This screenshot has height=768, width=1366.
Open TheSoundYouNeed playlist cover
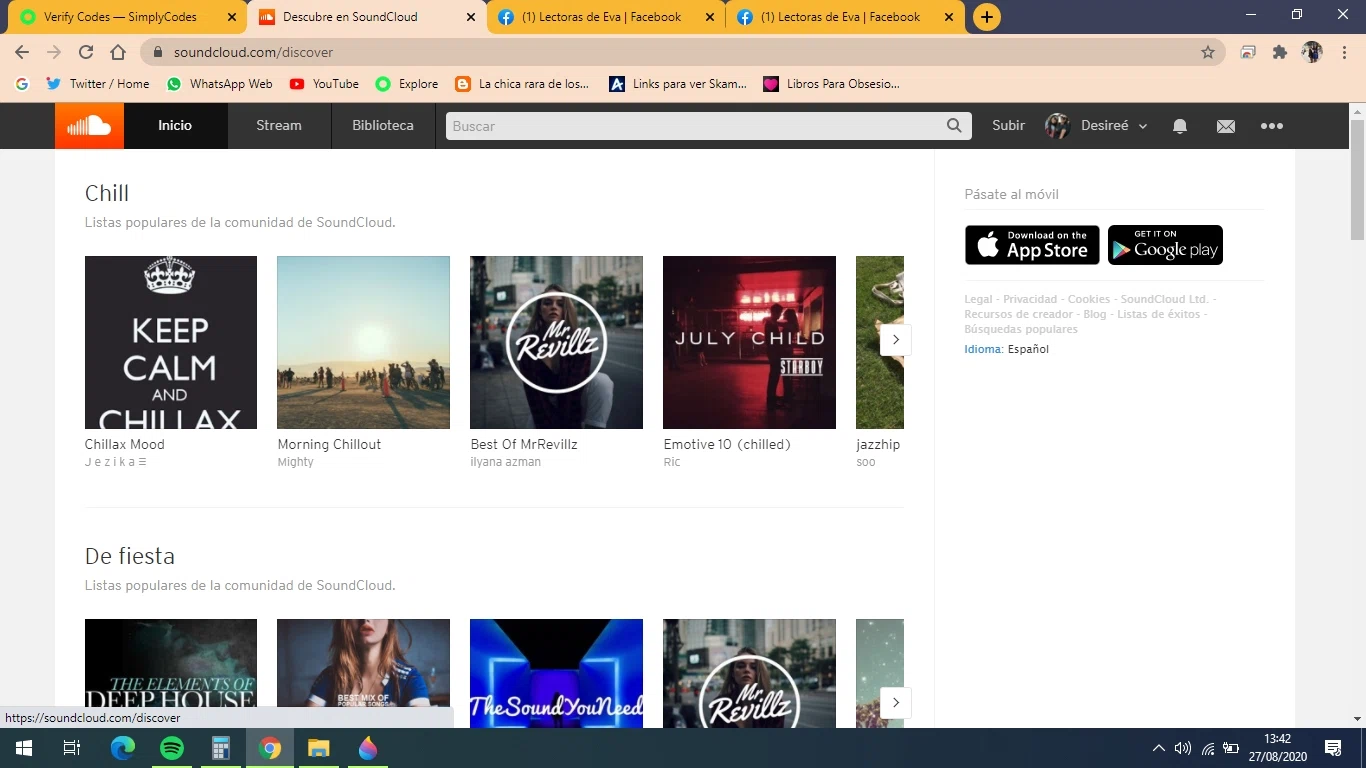pos(556,673)
